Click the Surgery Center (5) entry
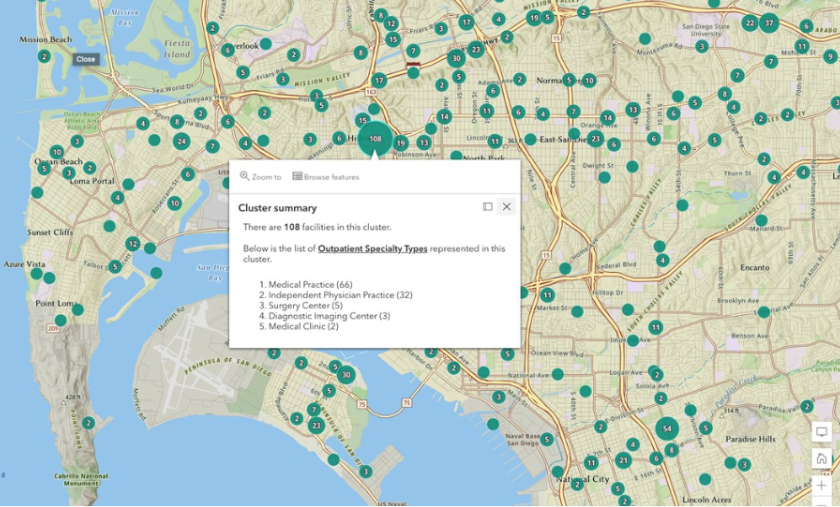This screenshot has width=840, height=507. click(305, 305)
